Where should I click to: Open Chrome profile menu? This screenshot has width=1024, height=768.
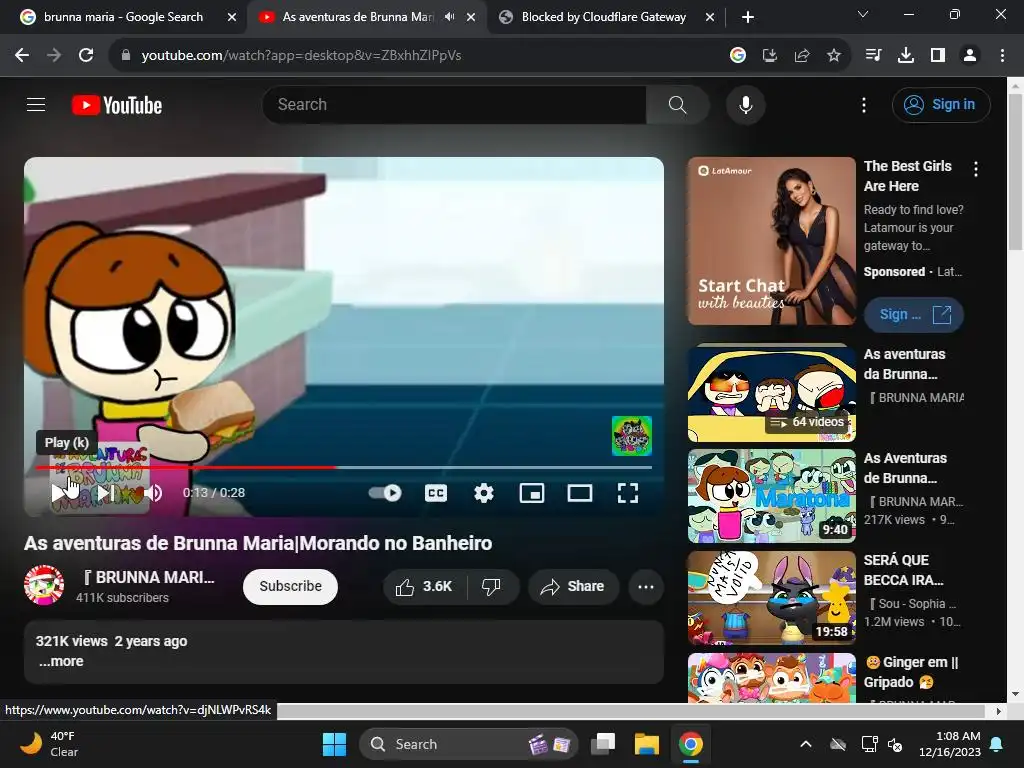970,56
